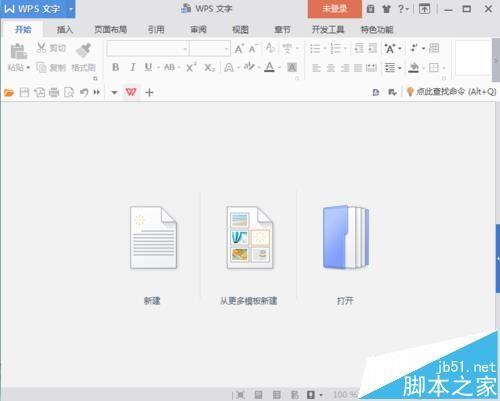Image resolution: width=500 pixels, height=401 pixels.
Task: Click 从更多模板新建 template thumbnail
Action: click(249, 237)
